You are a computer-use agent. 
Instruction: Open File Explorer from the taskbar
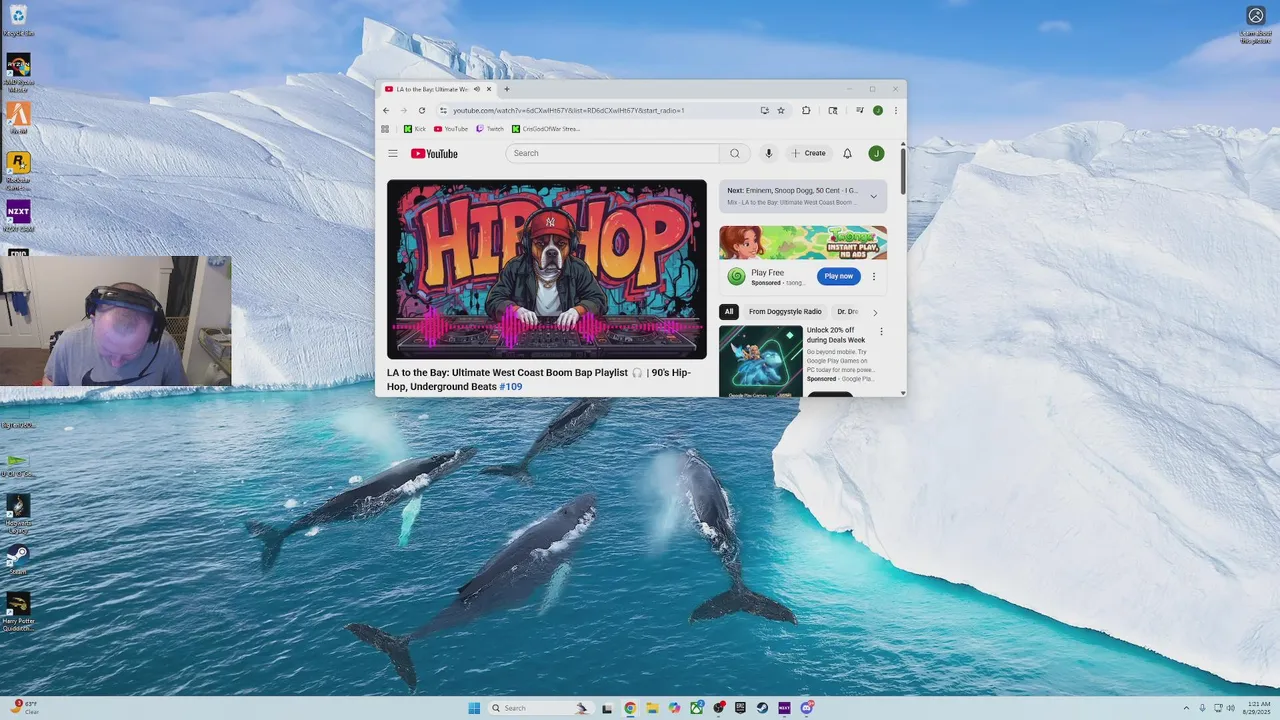pyautogui.click(x=652, y=708)
